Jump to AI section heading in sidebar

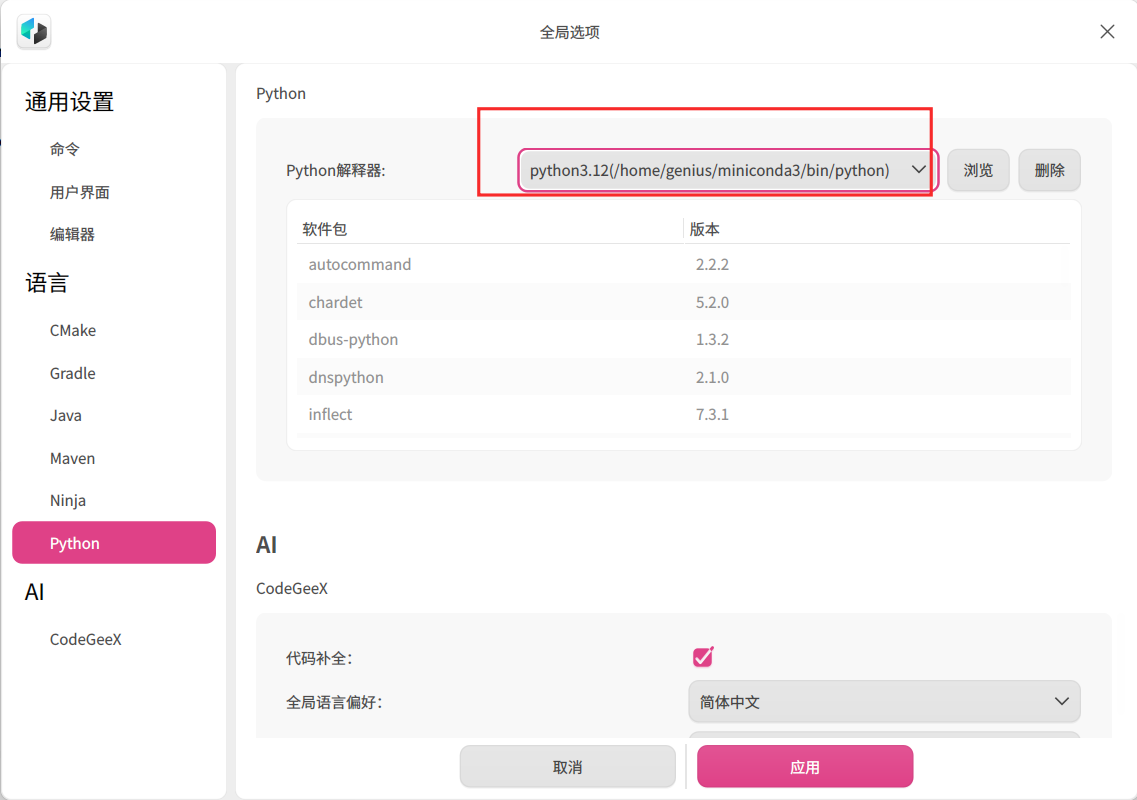coord(34,592)
